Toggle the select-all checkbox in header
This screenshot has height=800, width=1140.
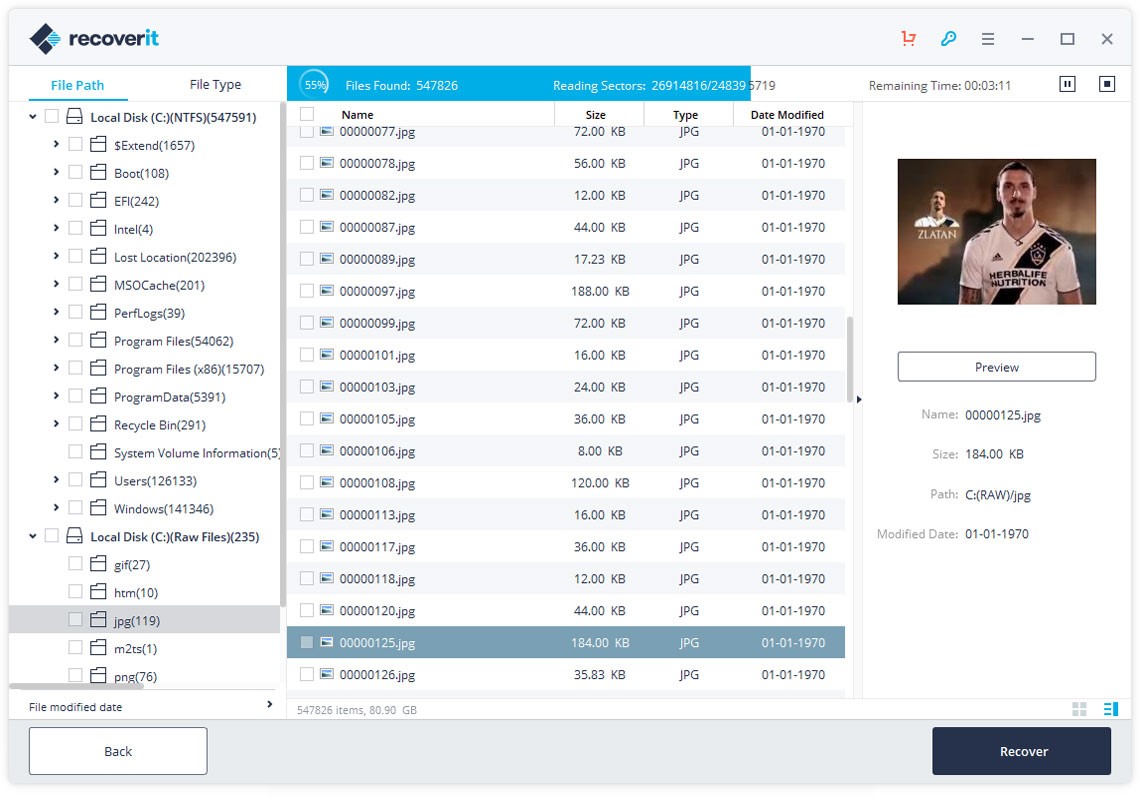pyautogui.click(x=307, y=114)
